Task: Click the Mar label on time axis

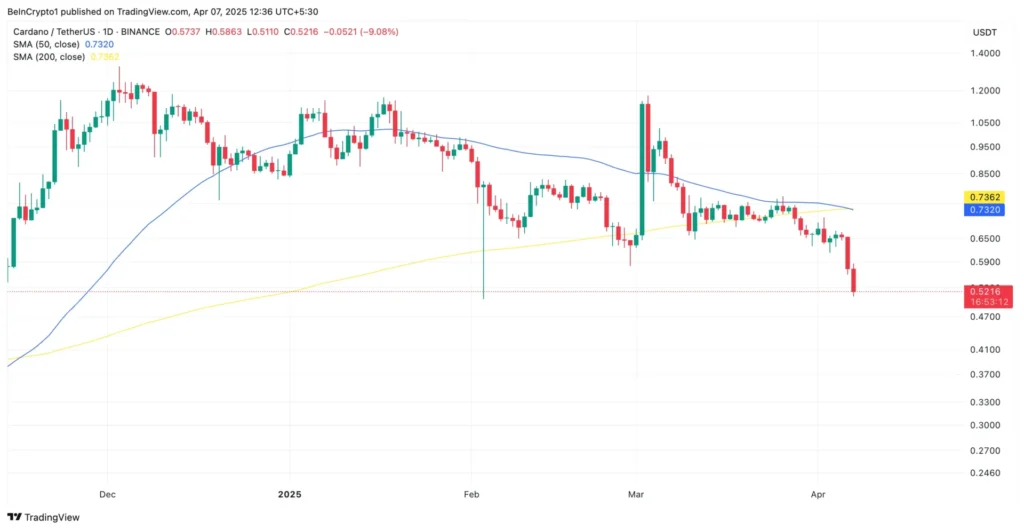Action: pos(636,494)
